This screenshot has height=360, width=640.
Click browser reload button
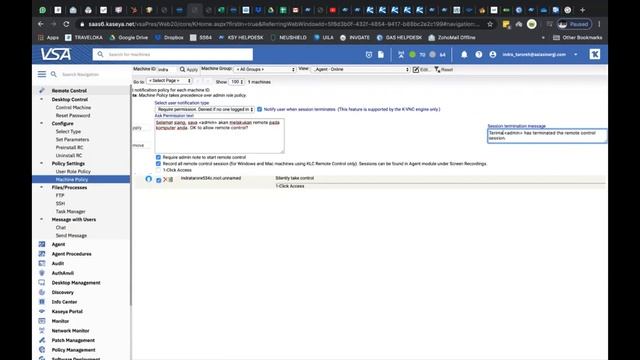click(66, 24)
